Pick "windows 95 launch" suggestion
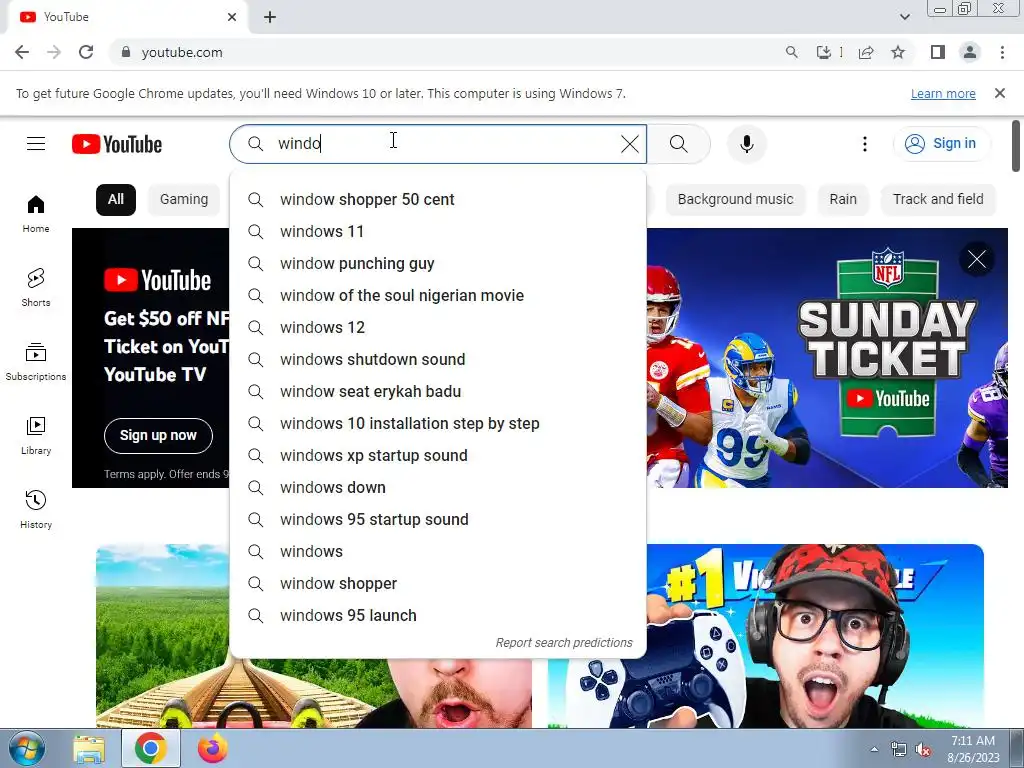Viewport: 1024px width, 768px height. point(438,615)
